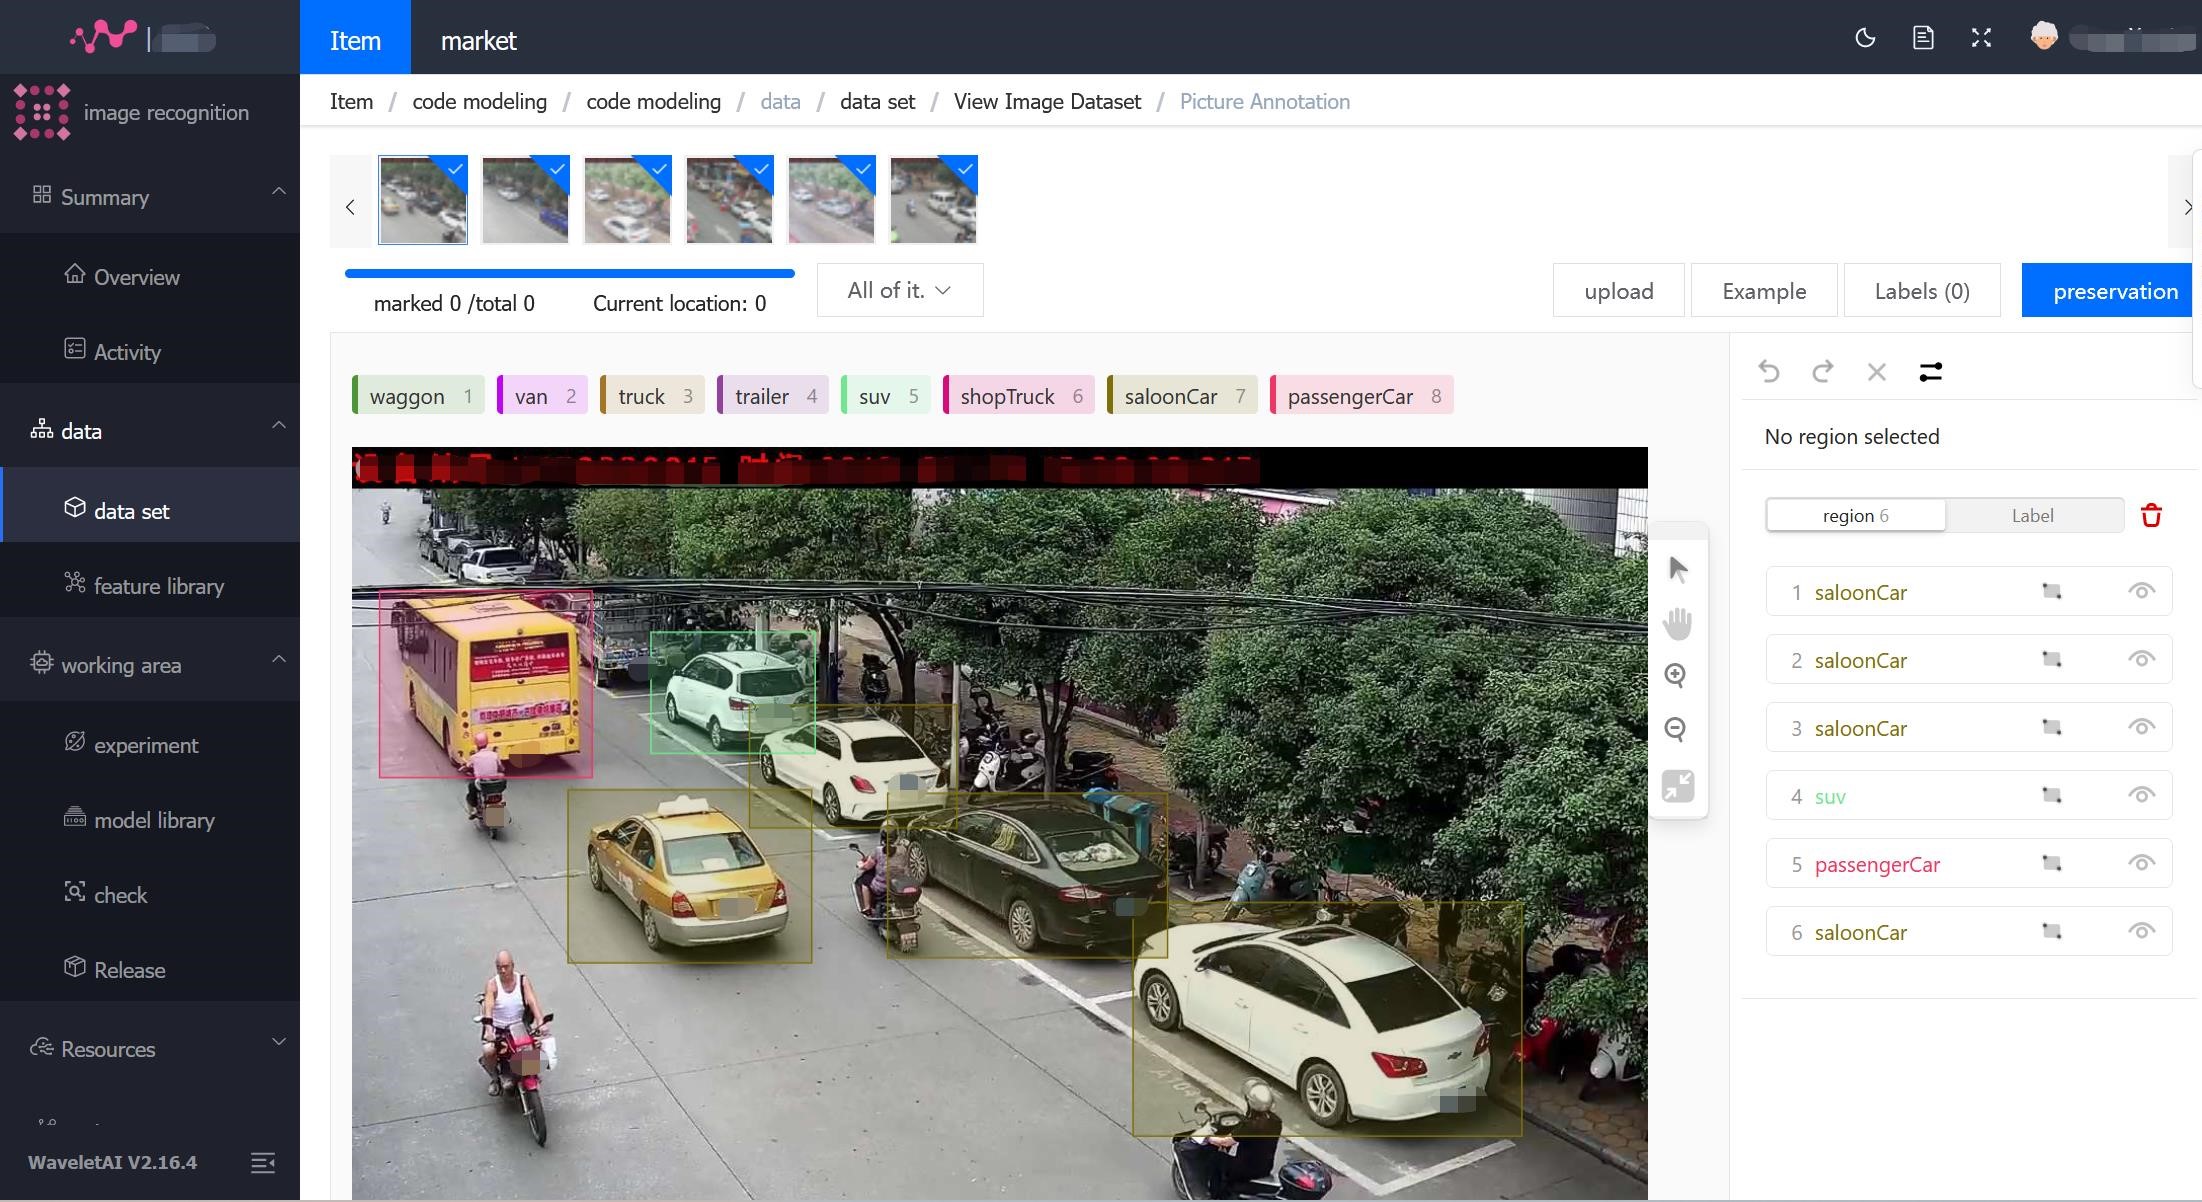Hide region 5 passengerCar with eye icon
Screen dimensions: 2202x1202
click(2140, 863)
